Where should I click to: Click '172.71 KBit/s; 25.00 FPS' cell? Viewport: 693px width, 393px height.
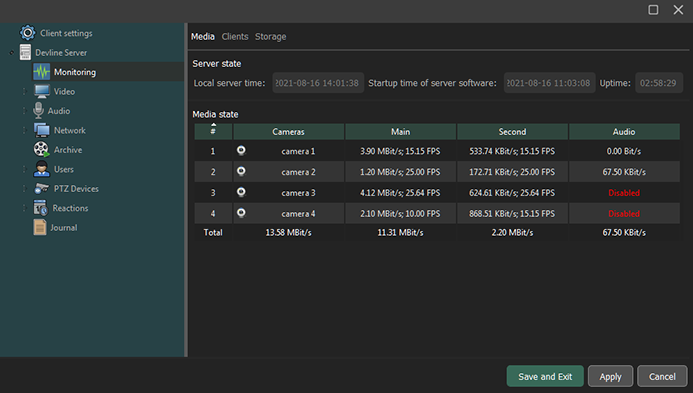point(512,172)
